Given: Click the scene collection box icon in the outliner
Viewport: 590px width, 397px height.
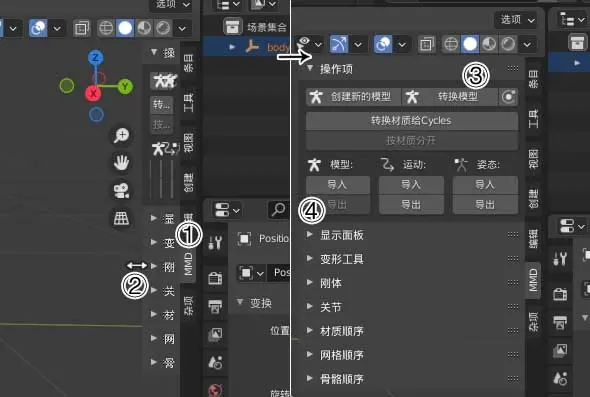Looking at the screenshot, I should (232, 27).
